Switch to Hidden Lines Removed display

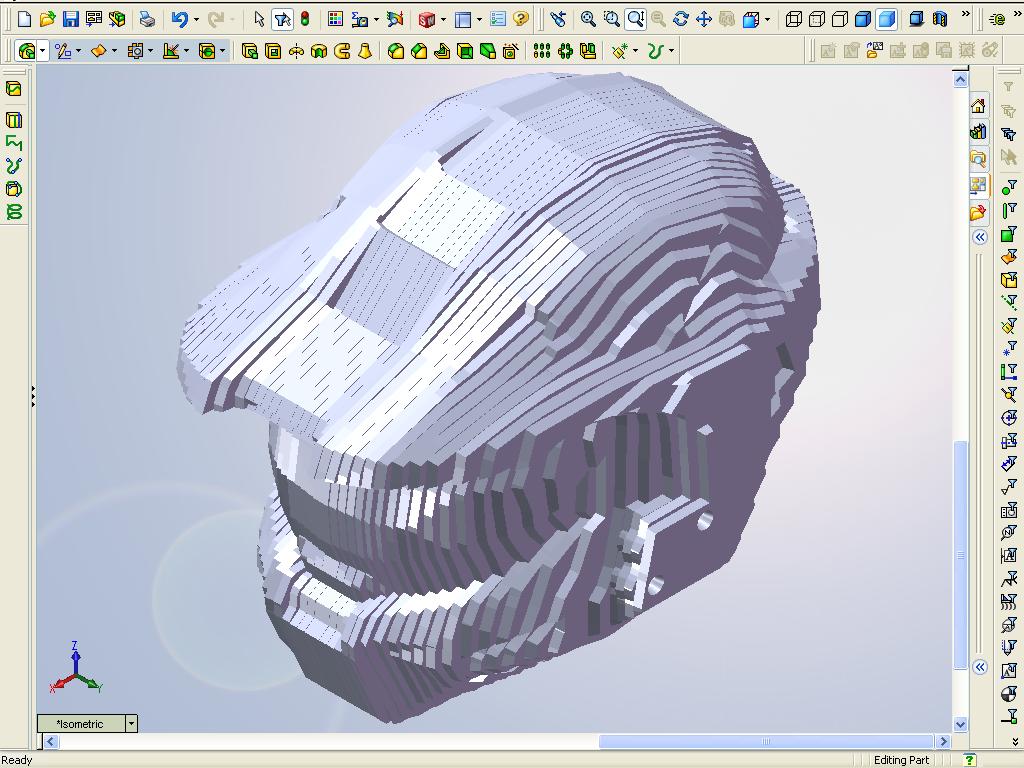pos(840,20)
